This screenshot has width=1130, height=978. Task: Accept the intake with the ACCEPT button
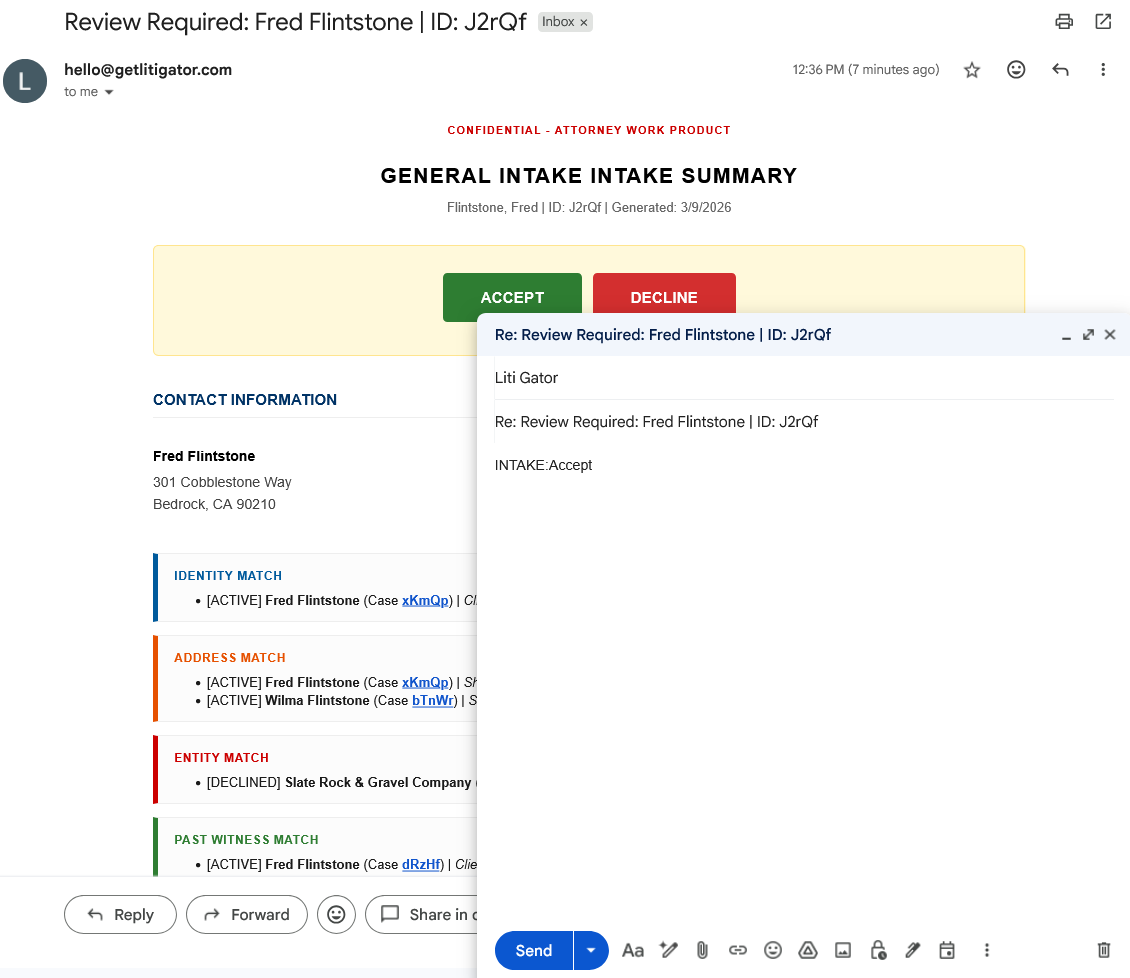coord(512,297)
